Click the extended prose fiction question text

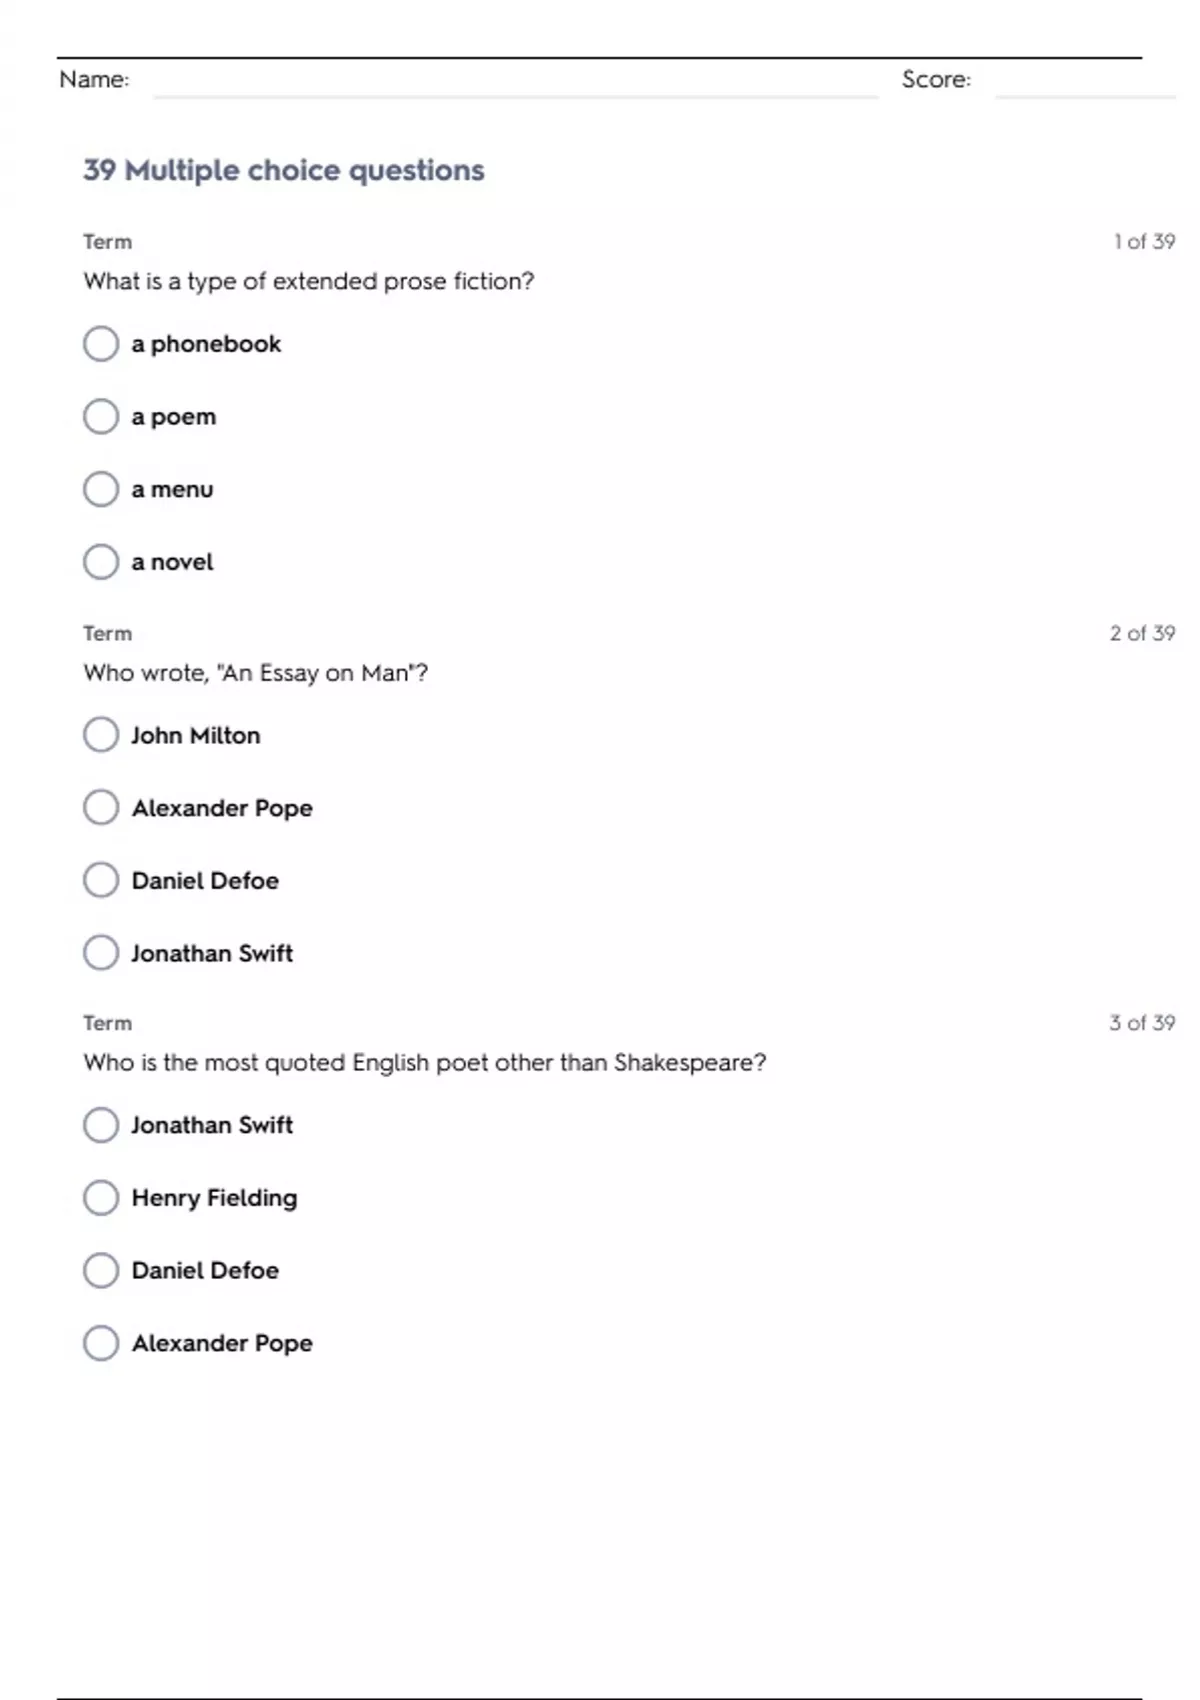pos(309,282)
